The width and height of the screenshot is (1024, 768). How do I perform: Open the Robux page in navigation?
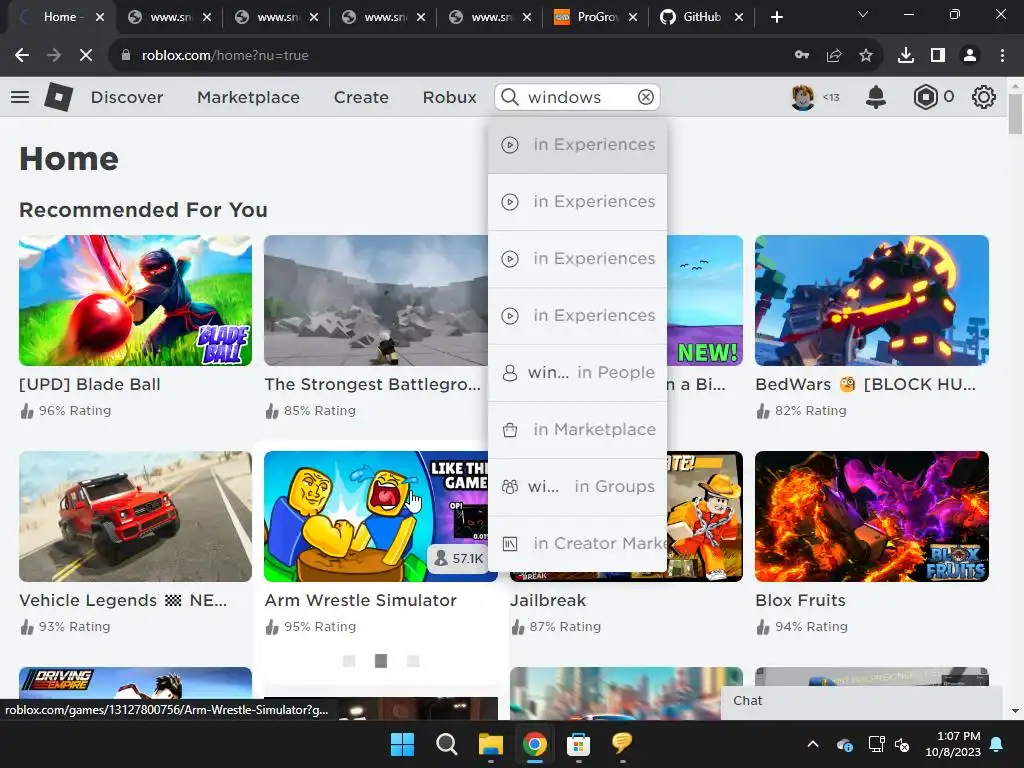tap(449, 97)
